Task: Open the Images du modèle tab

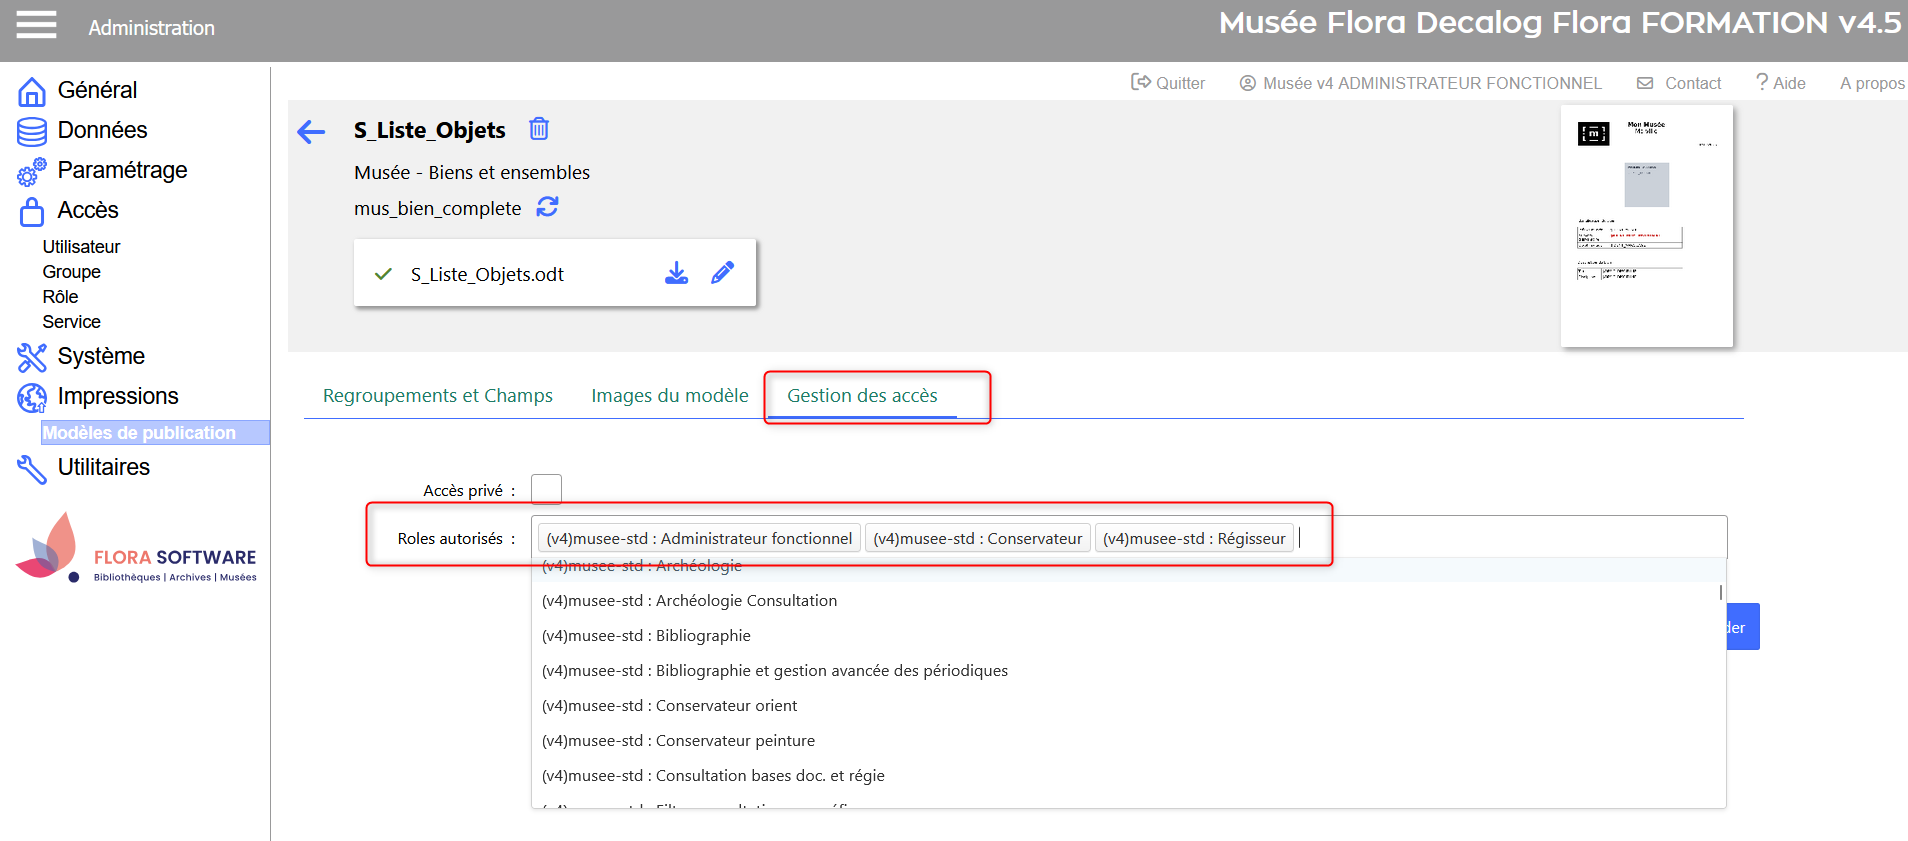Action: tap(669, 396)
